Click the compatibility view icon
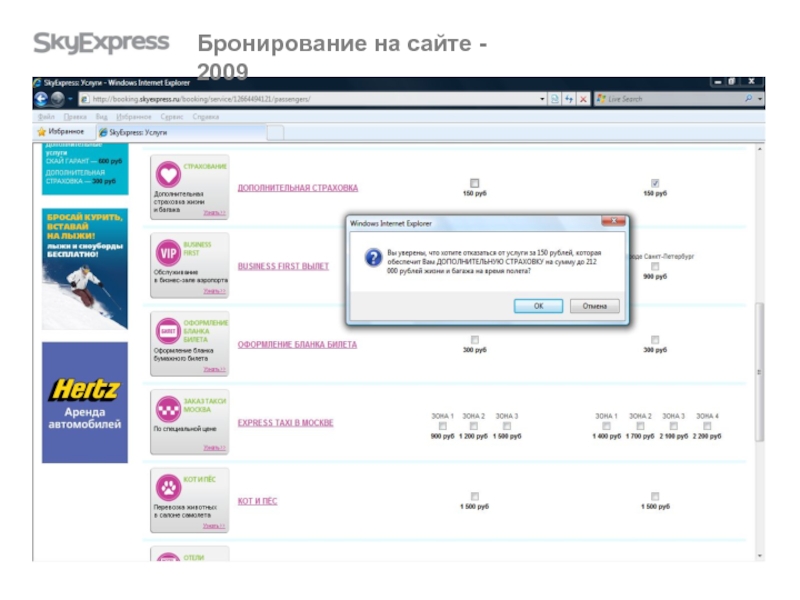 coord(555,99)
